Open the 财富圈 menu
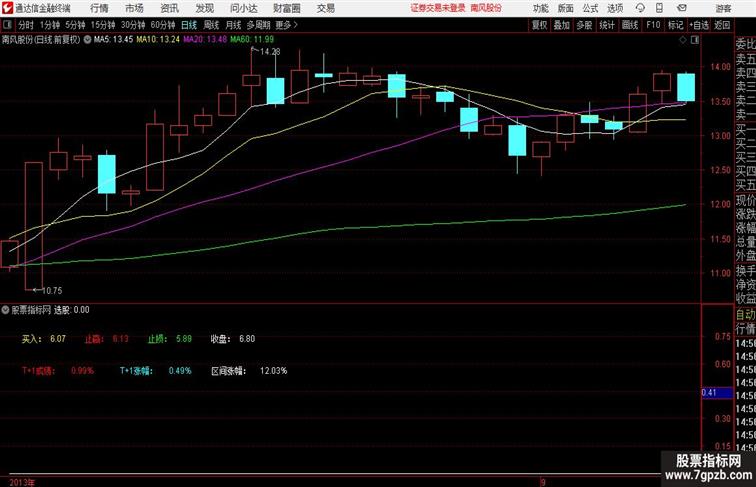The width and height of the screenshot is (756, 487). coord(286,8)
